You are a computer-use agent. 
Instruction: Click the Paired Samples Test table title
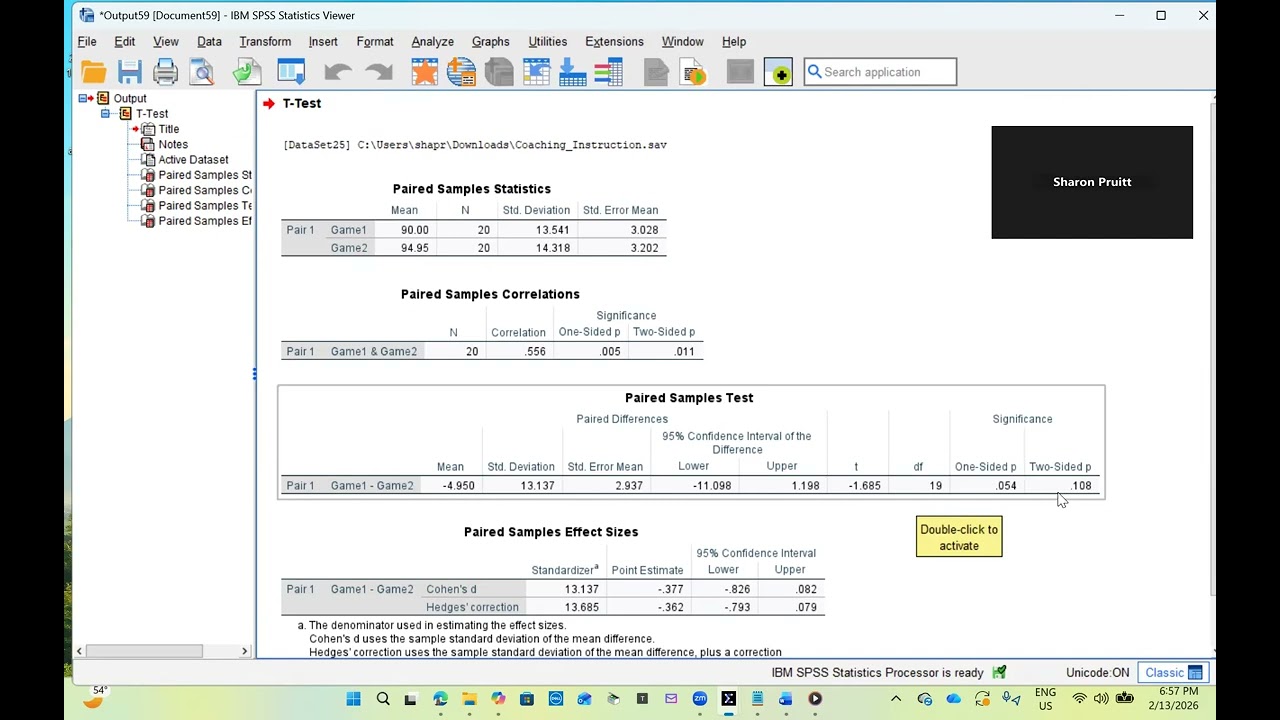tap(689, 398)
